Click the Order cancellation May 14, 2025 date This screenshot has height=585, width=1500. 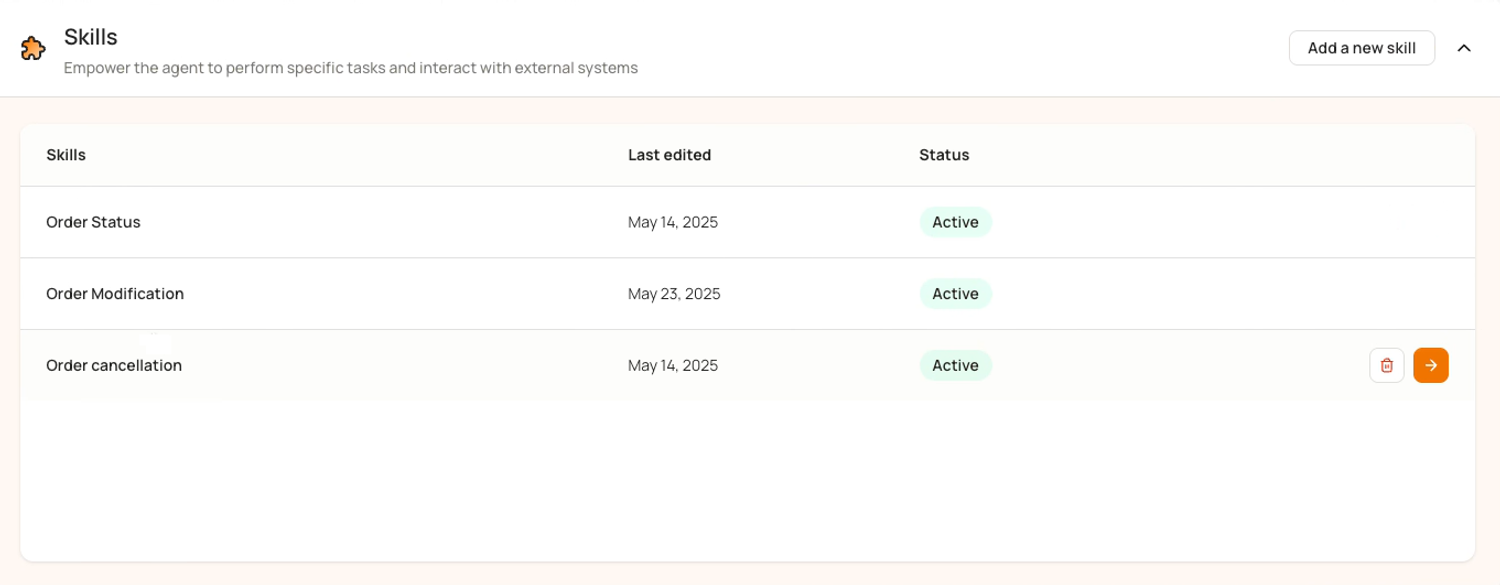coord(673,366)
